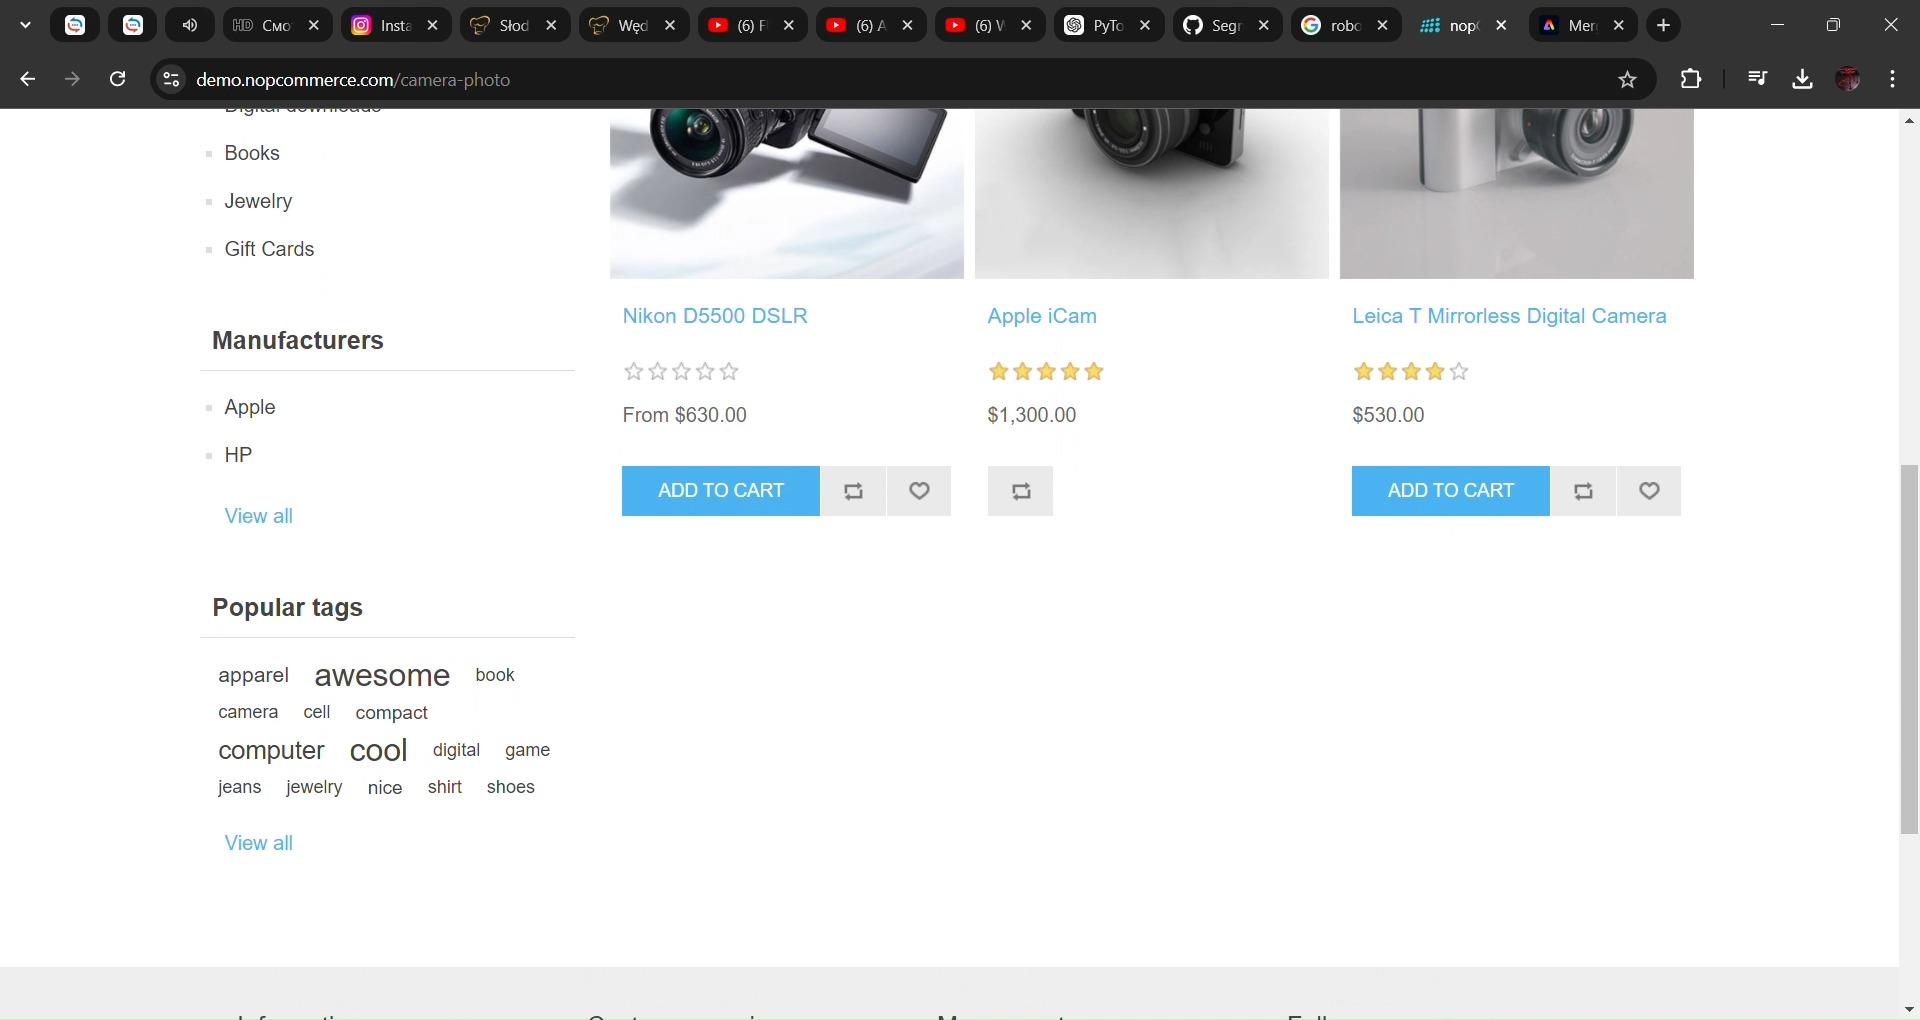Add Nikon D5500 DSLR to cart
Screen dimensions: 1920x1020
(721, 491)
